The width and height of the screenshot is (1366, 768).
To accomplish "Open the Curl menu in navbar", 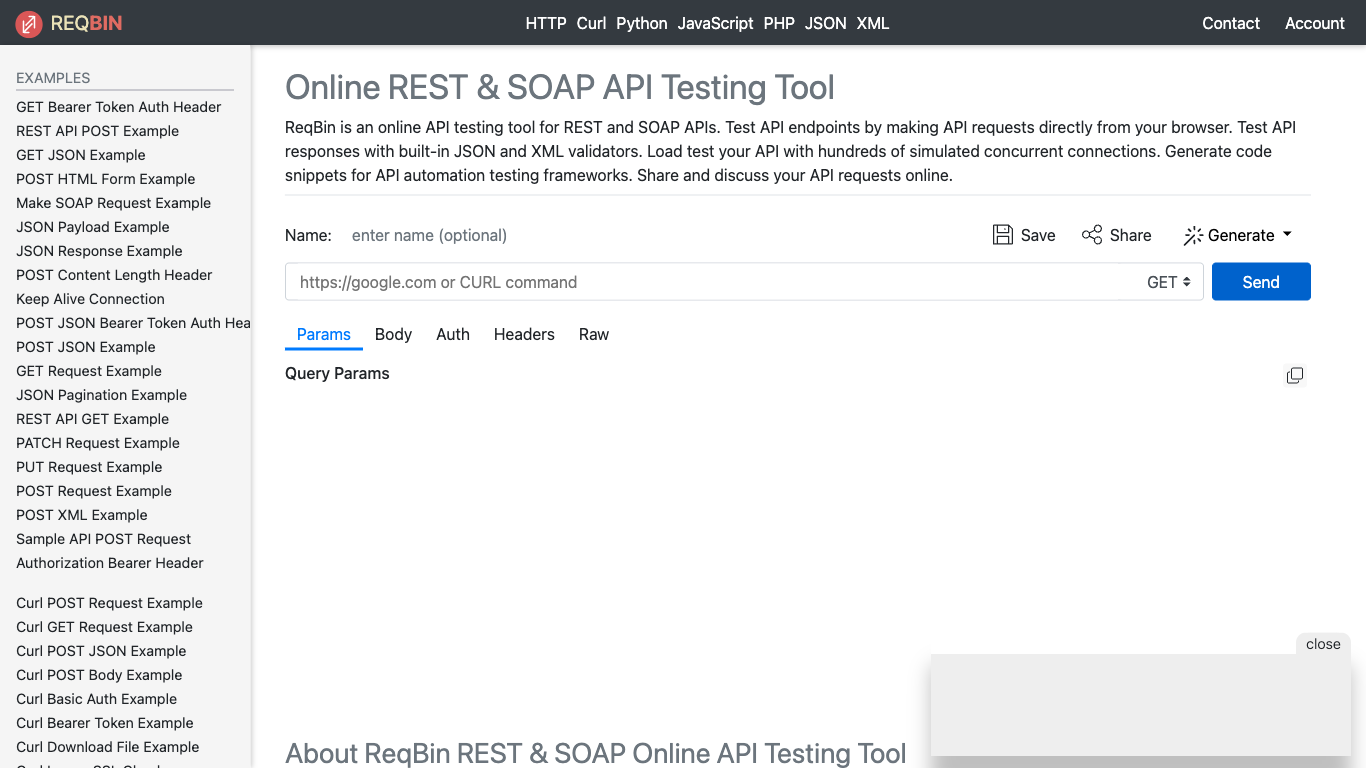I will [x=591, y=23].
